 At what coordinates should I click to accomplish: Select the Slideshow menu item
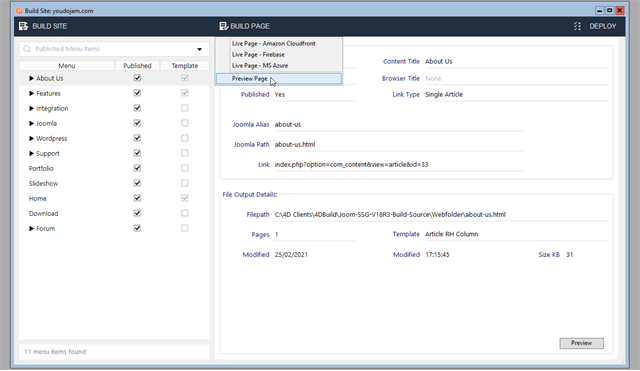click(x=43, y=184)
